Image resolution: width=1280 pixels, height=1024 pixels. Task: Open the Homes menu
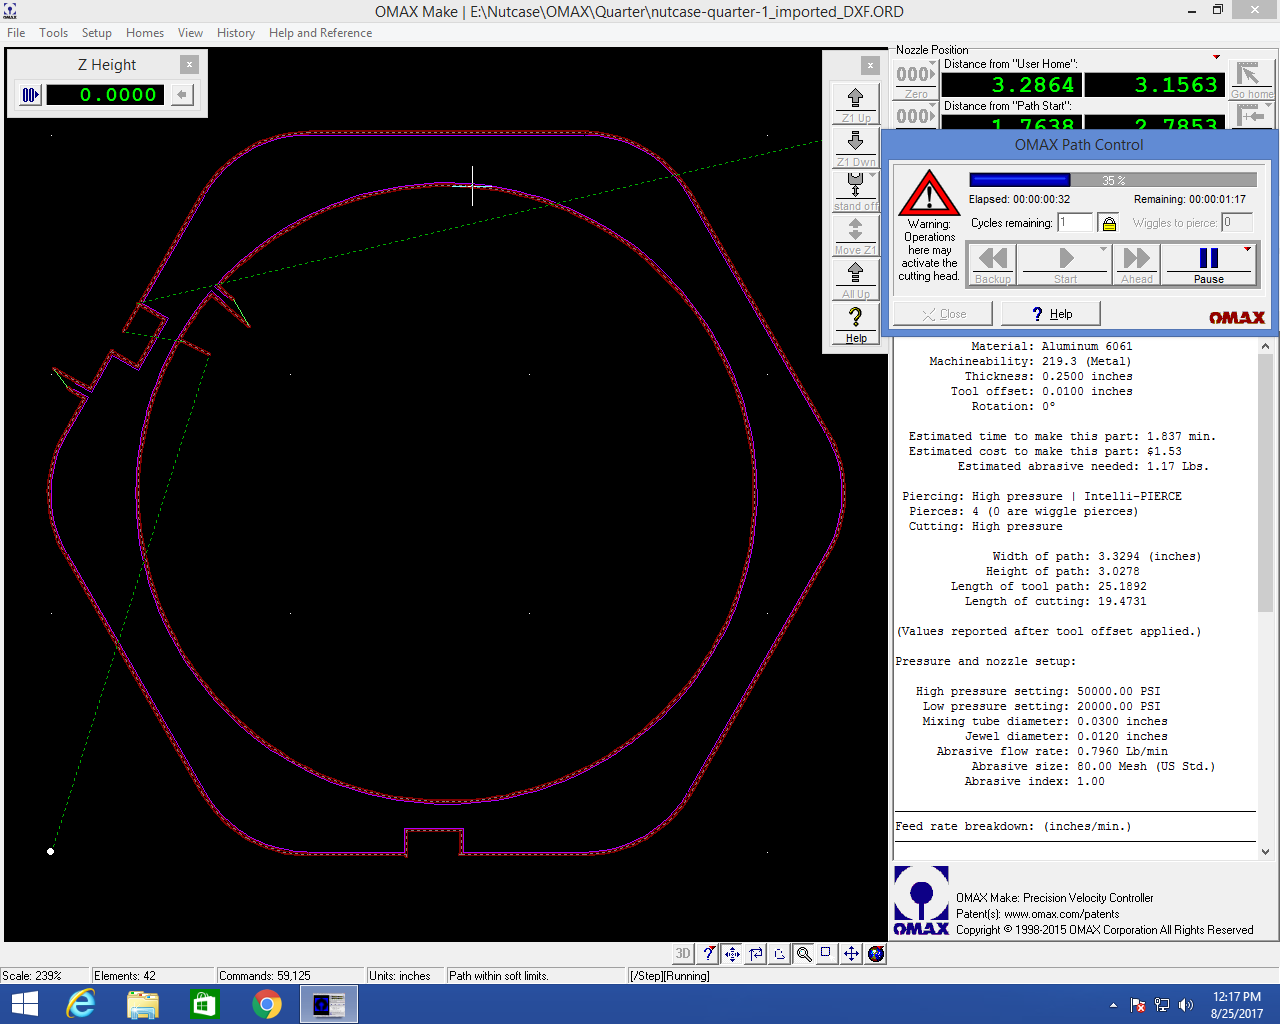(x=144, y=33)
